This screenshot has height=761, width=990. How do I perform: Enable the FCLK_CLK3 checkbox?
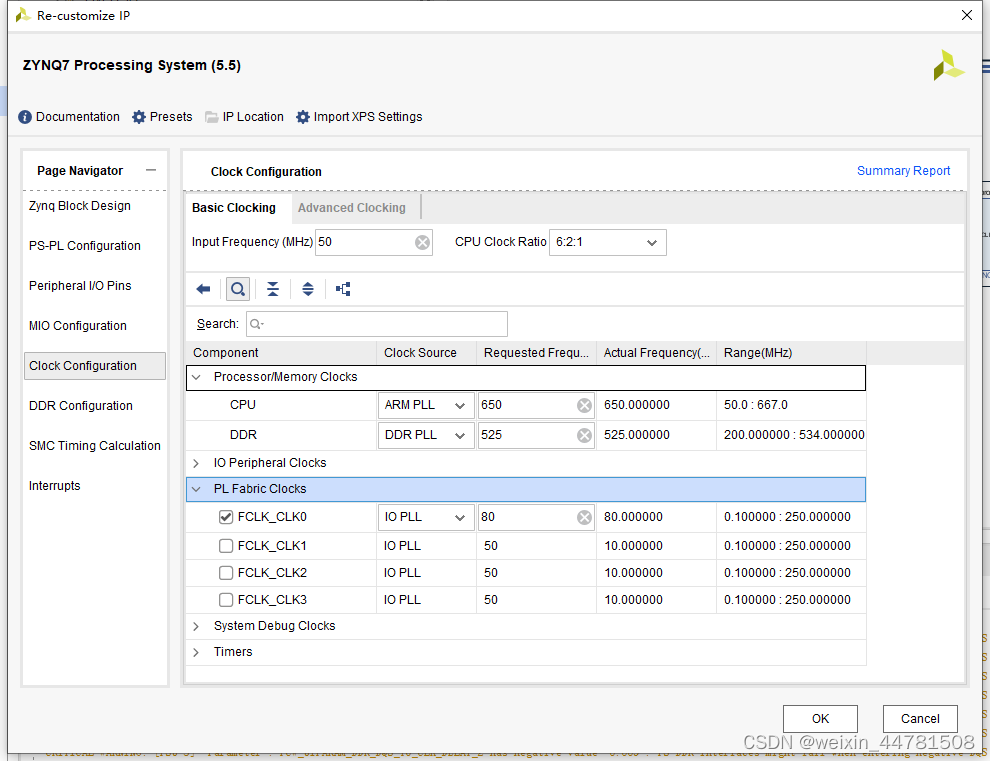pyautogui.click(x=226, y=600)
